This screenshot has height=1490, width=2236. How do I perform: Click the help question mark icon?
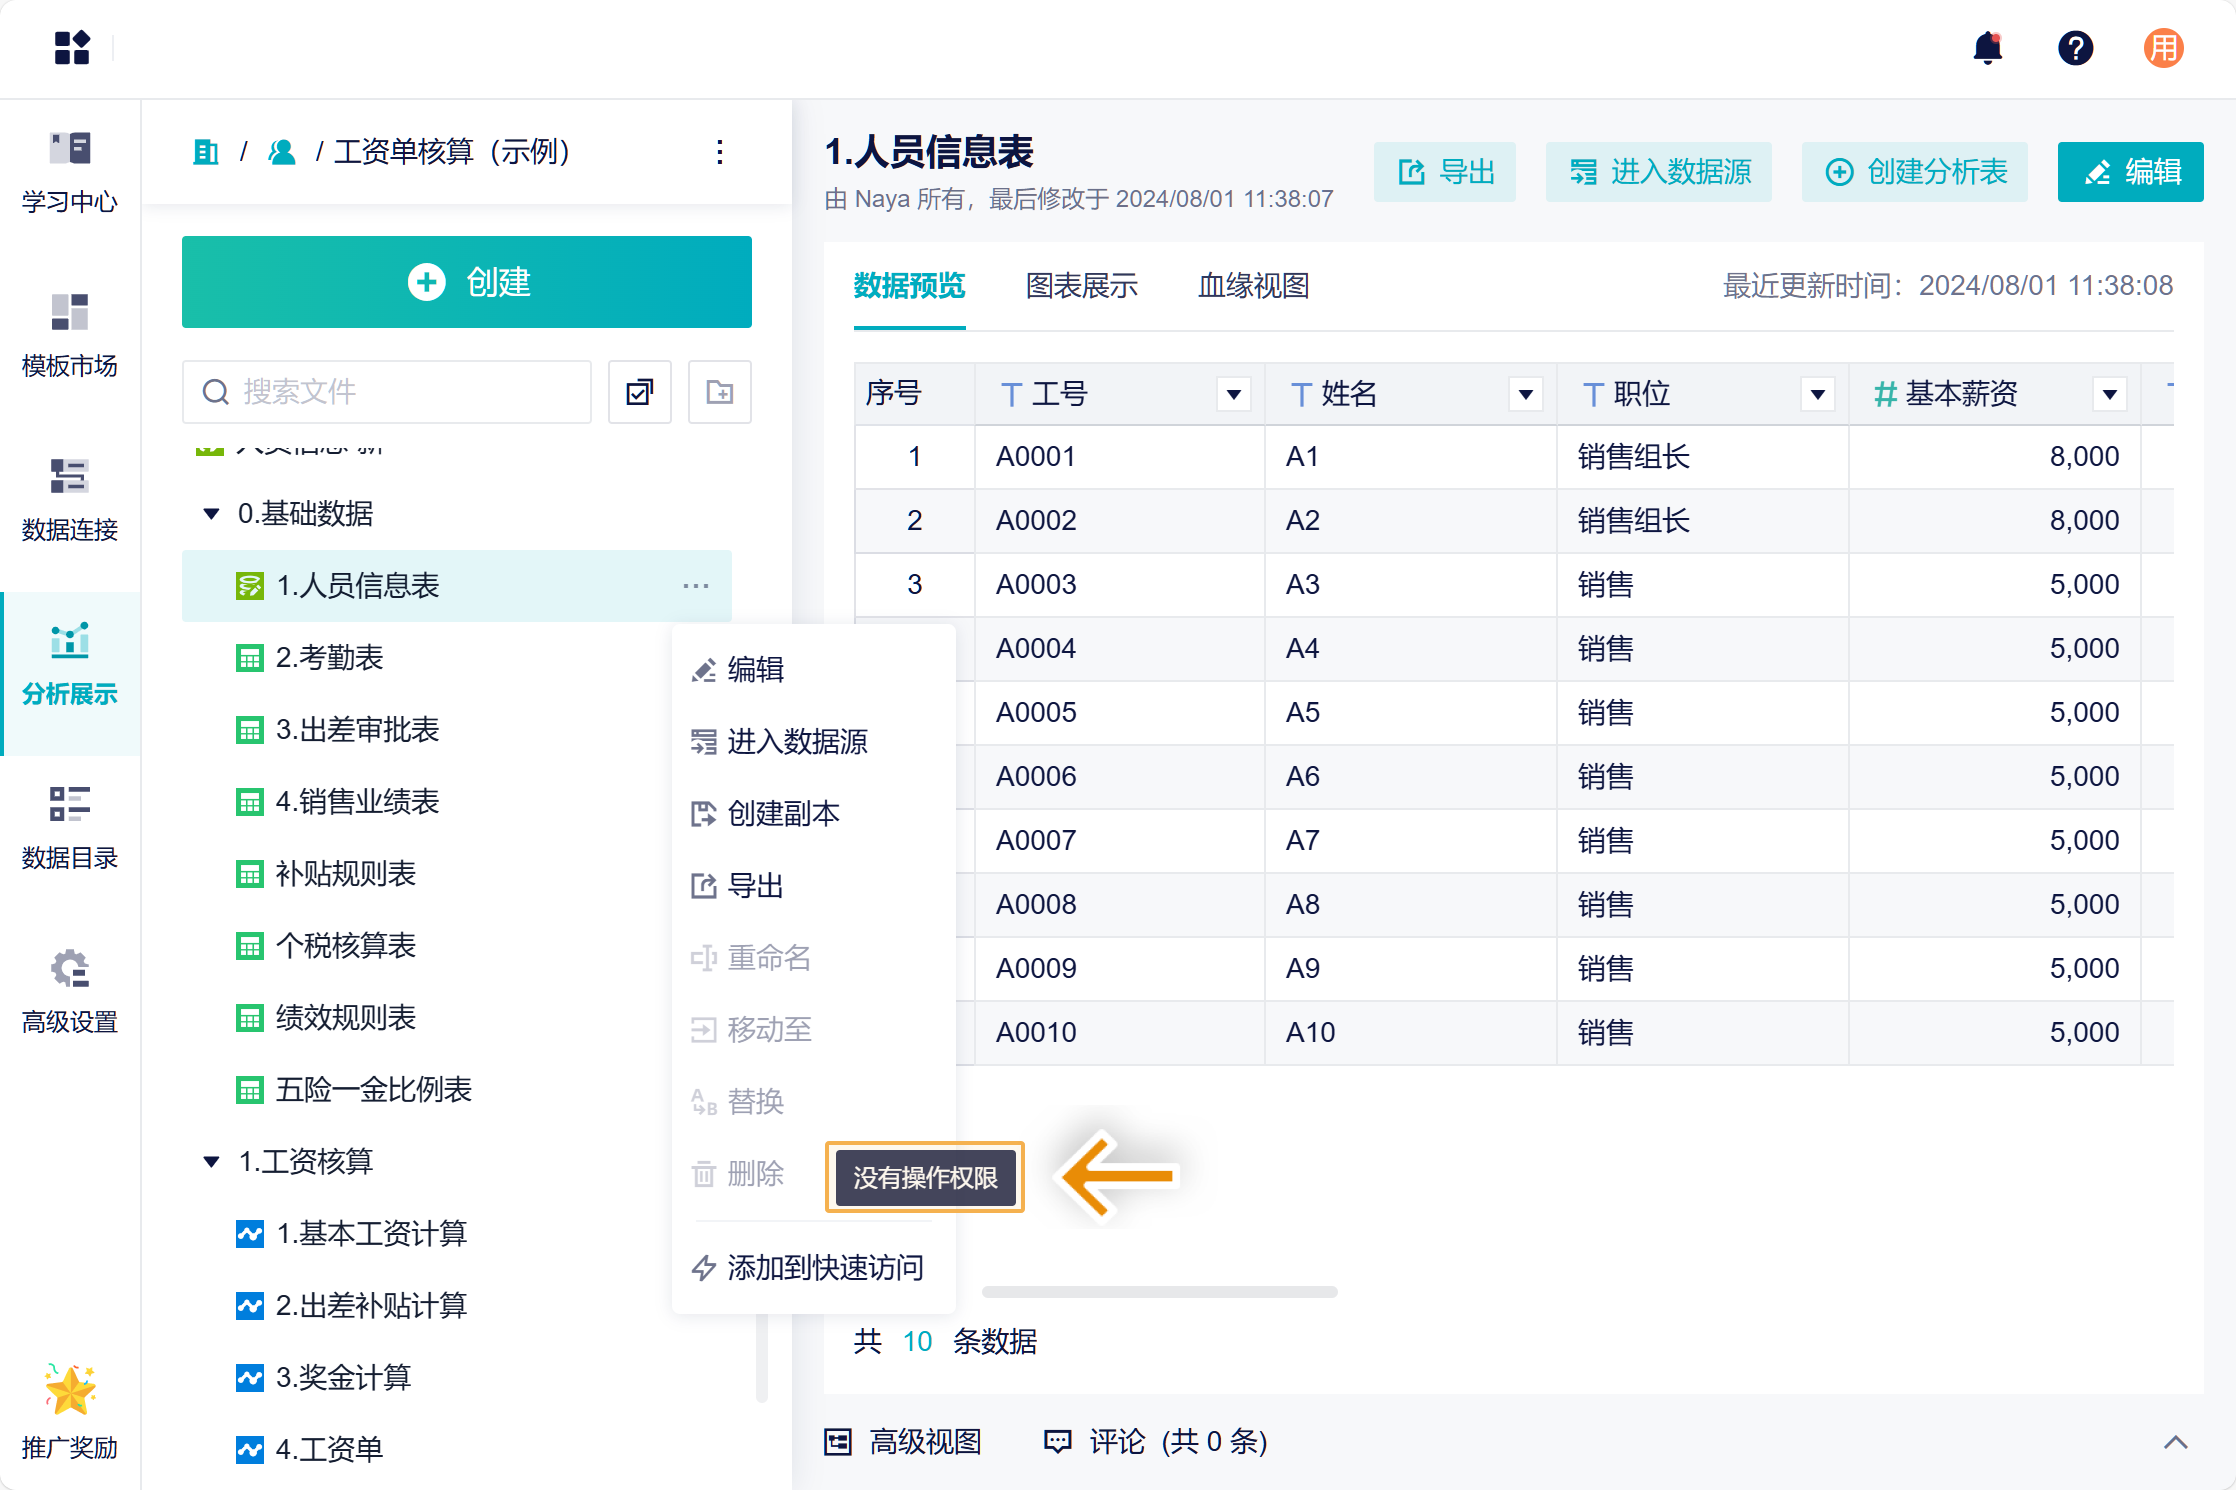coord(2075,48)
